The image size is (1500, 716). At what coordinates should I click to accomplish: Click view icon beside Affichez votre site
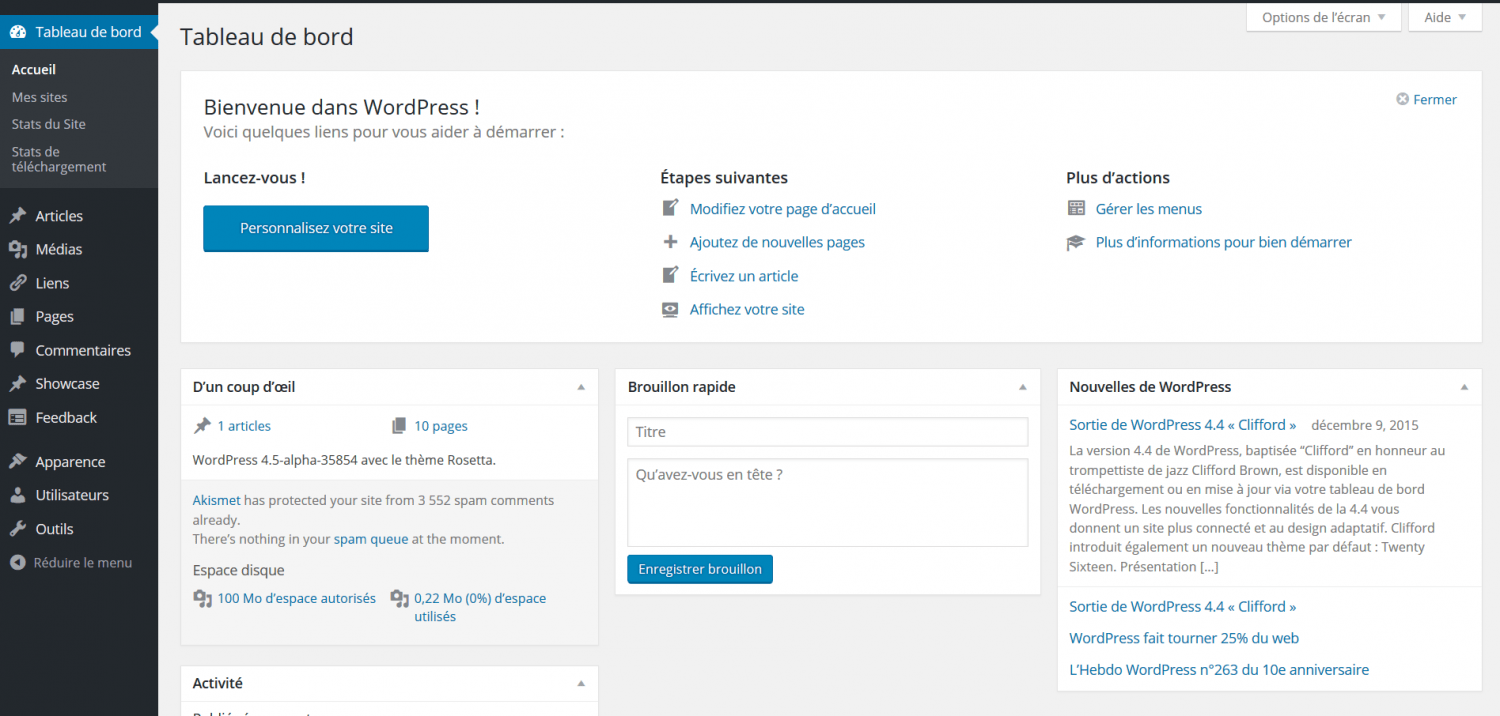pos(670,310)
